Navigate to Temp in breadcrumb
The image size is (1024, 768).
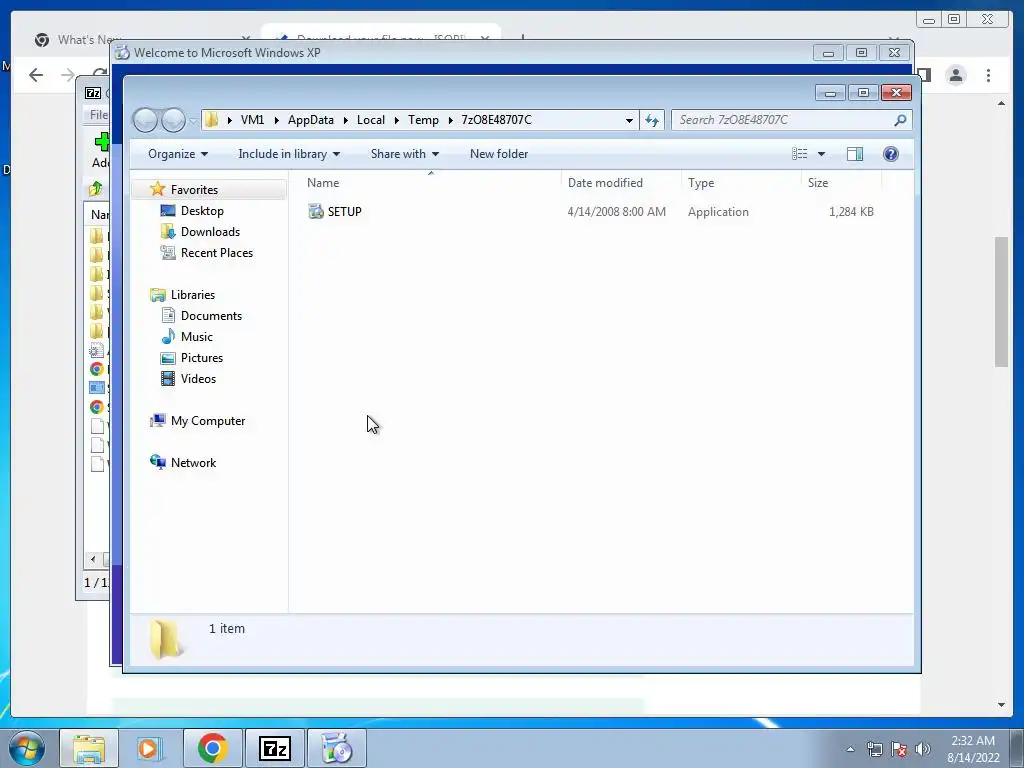pyautogui.click(x=423, y=120)
